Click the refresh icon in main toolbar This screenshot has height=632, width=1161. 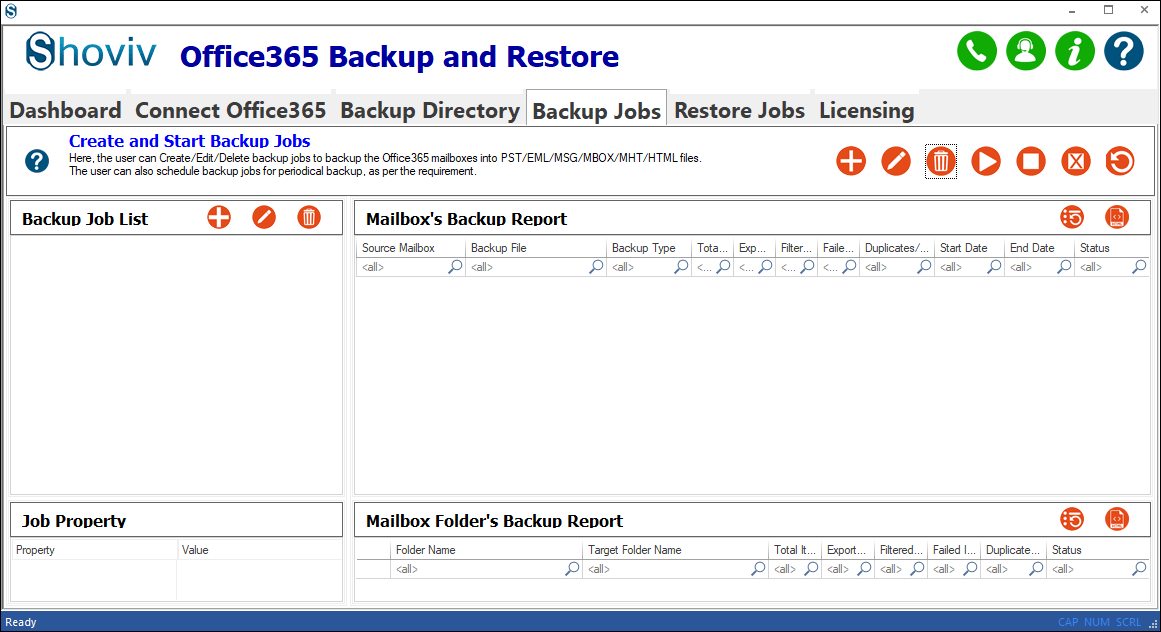point(1121,161)
